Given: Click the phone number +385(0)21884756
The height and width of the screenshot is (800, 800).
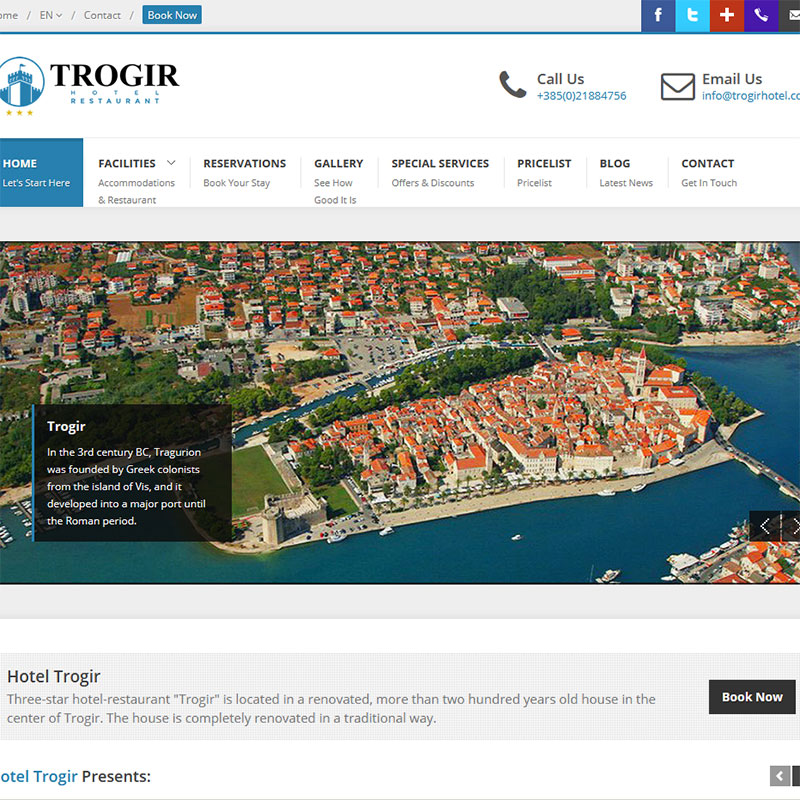Looking at the screenshot, I should [x=581, y=96].
